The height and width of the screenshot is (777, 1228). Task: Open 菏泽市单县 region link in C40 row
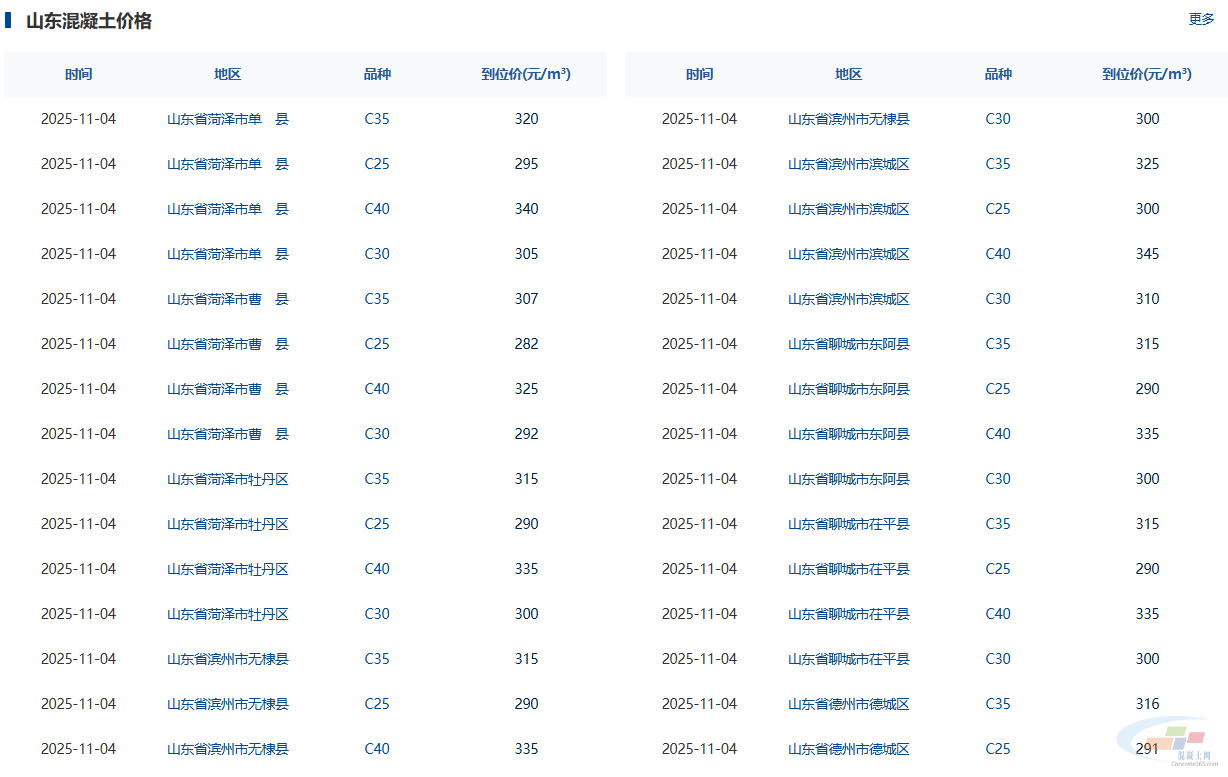click(227, 209)
